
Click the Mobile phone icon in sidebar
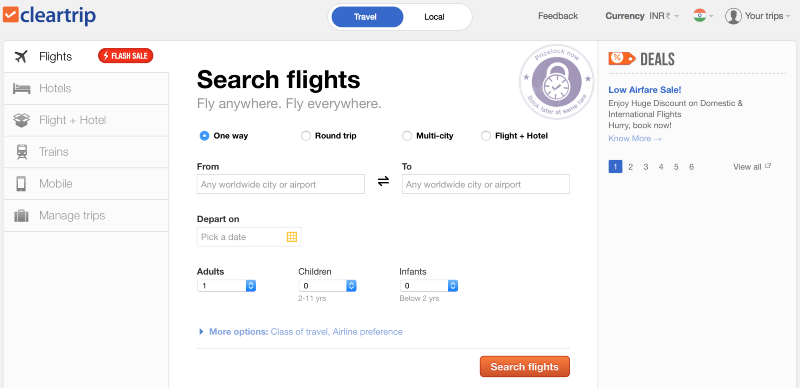coord(21,183)
